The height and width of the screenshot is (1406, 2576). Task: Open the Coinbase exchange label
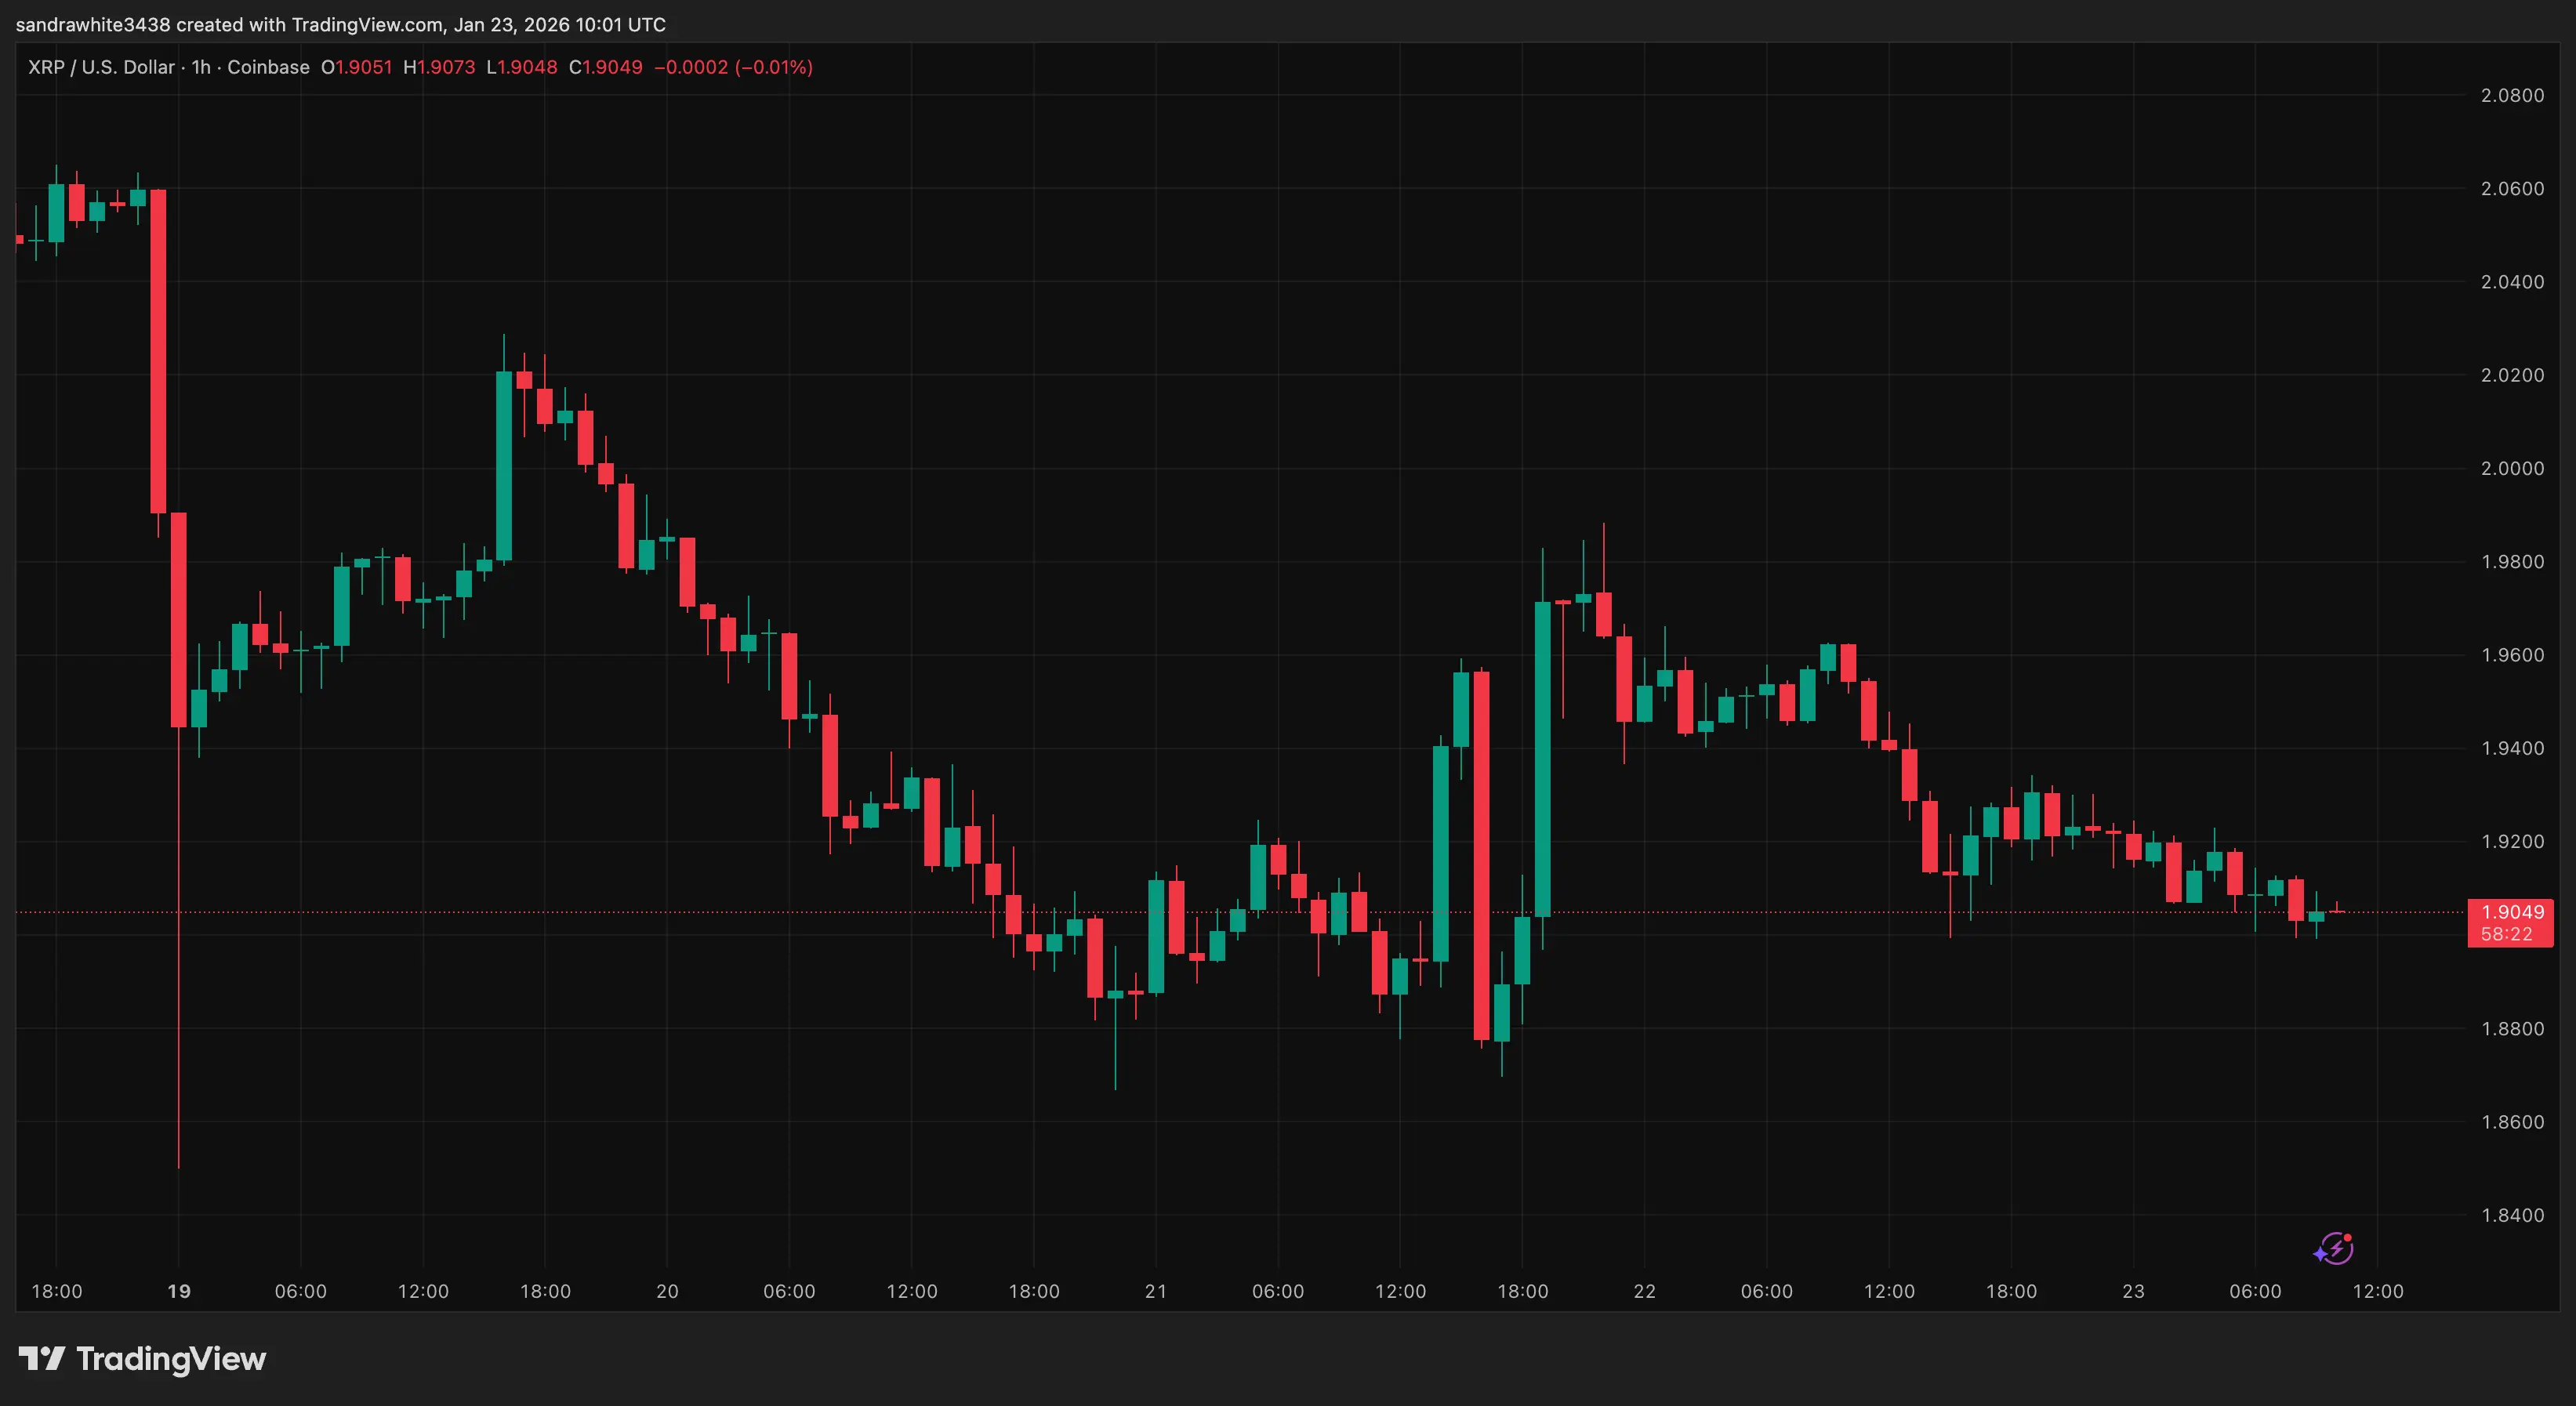click(x=267, y=67)
